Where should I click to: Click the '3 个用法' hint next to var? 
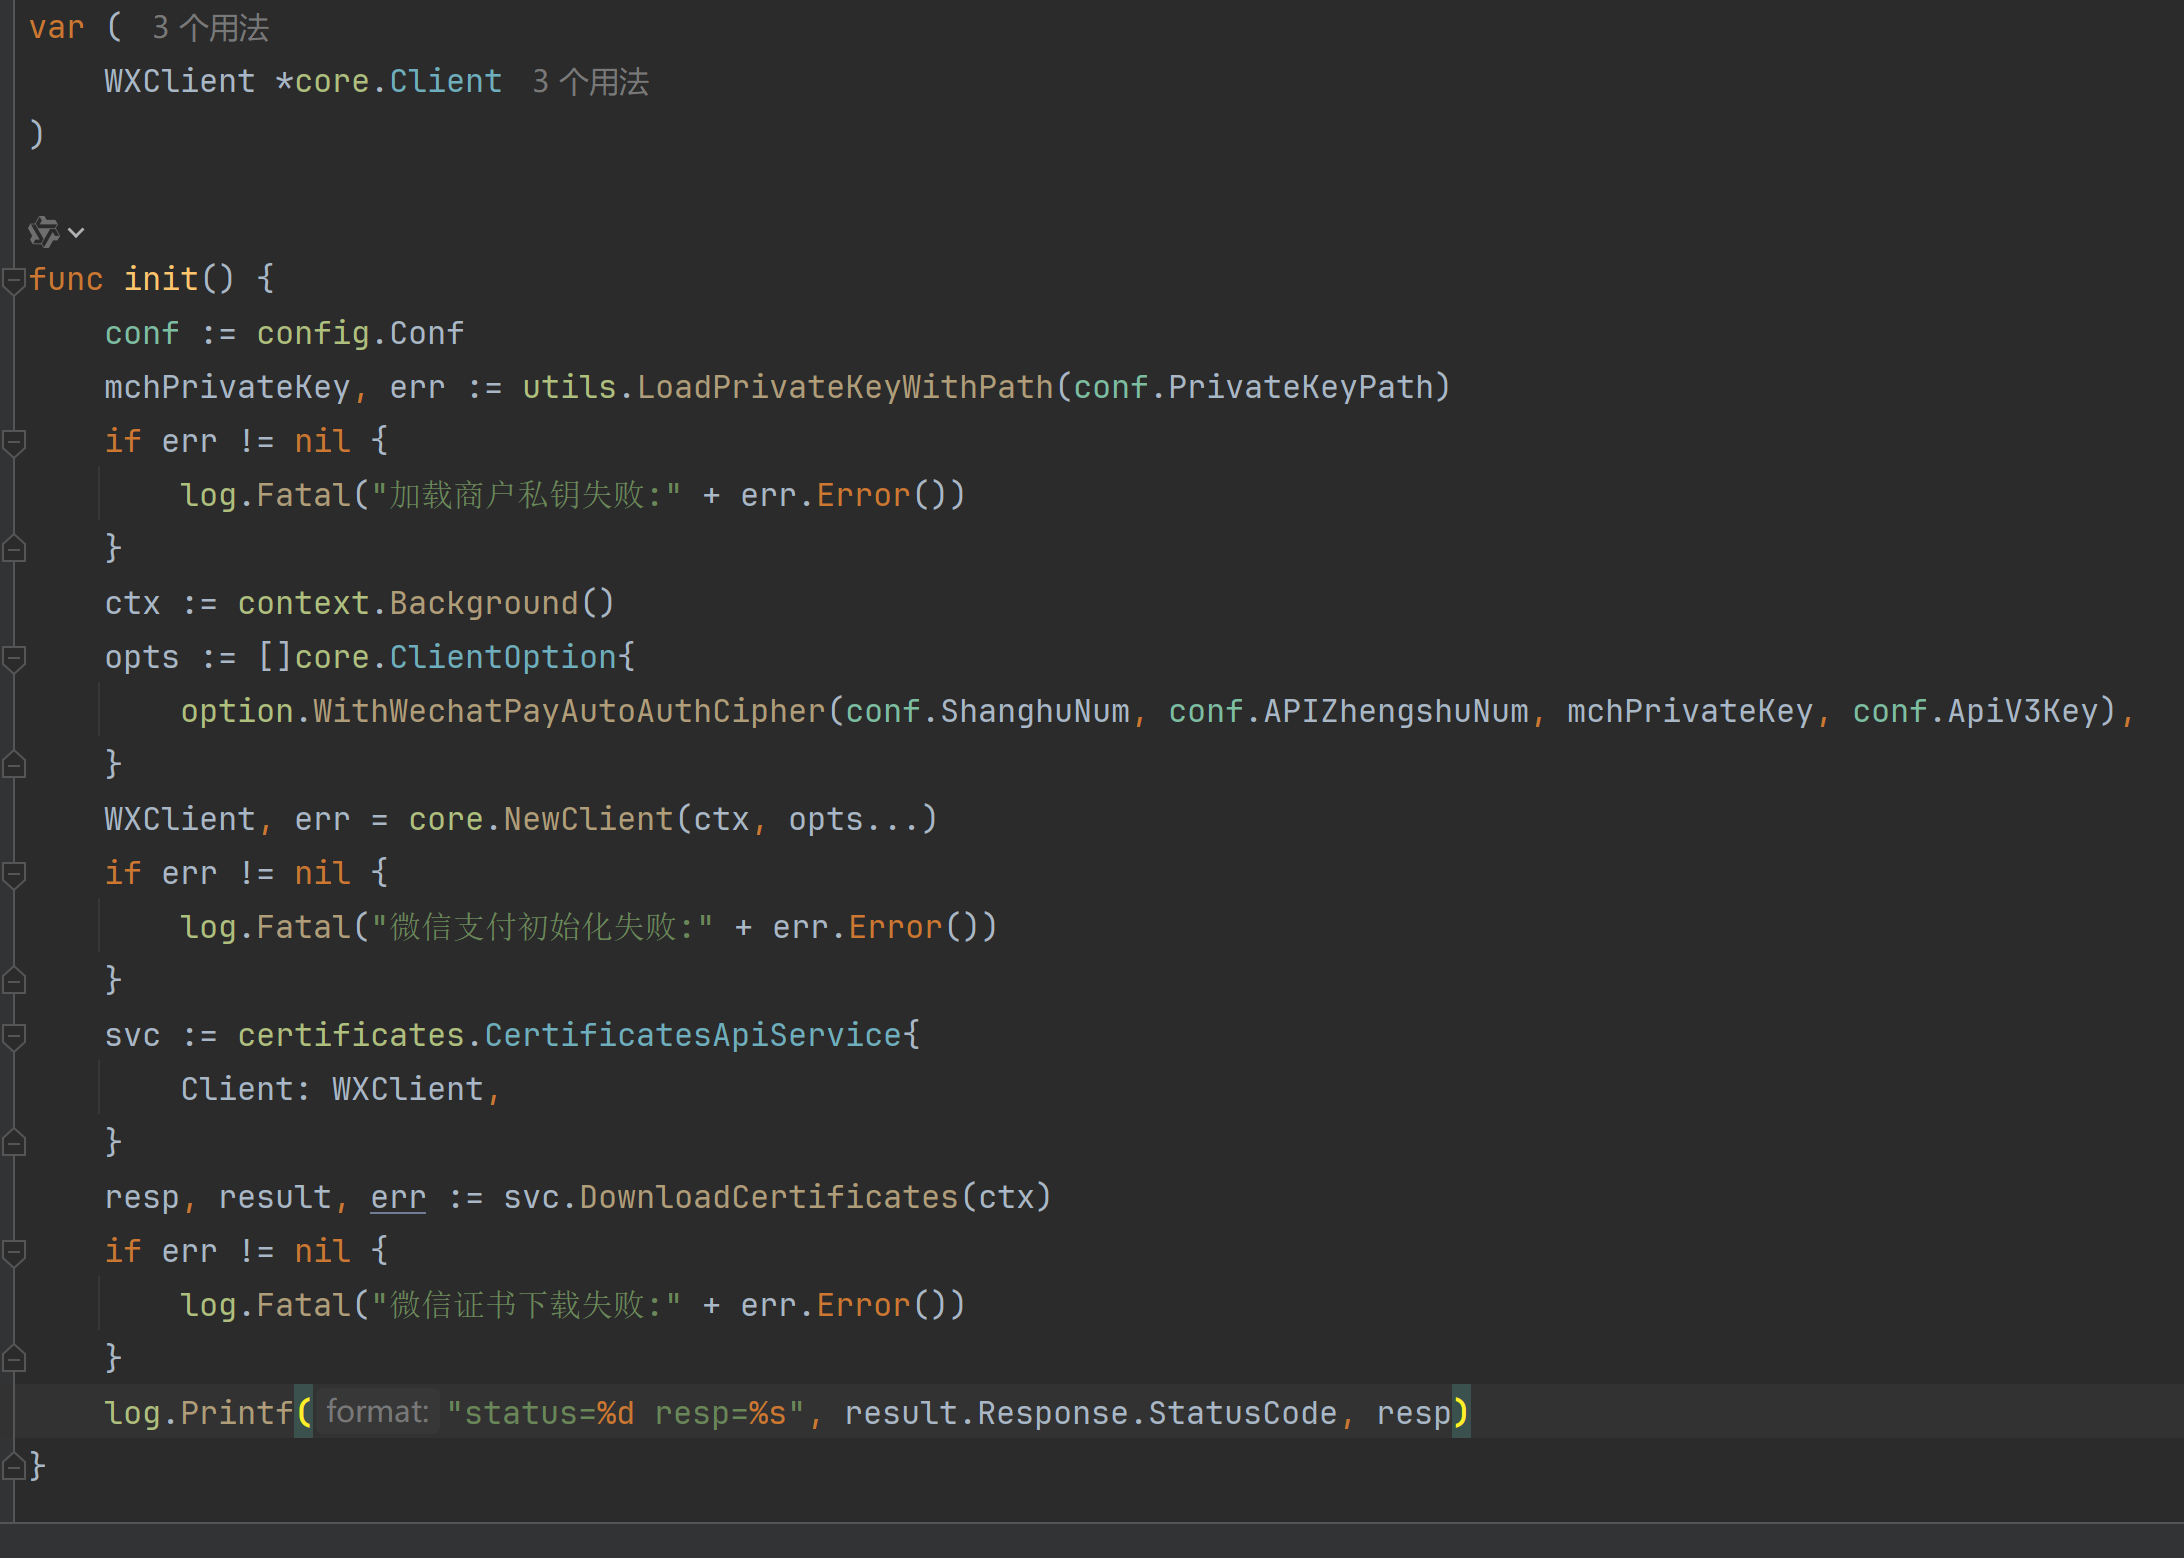click(210, 28)
